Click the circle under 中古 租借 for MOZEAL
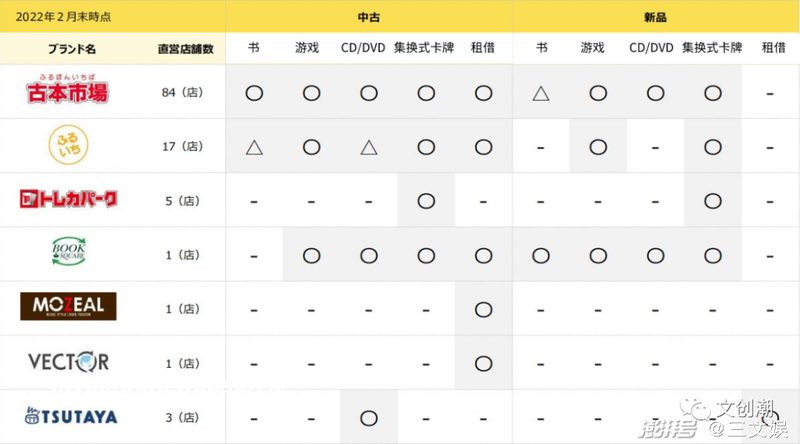 pos(484,308)
